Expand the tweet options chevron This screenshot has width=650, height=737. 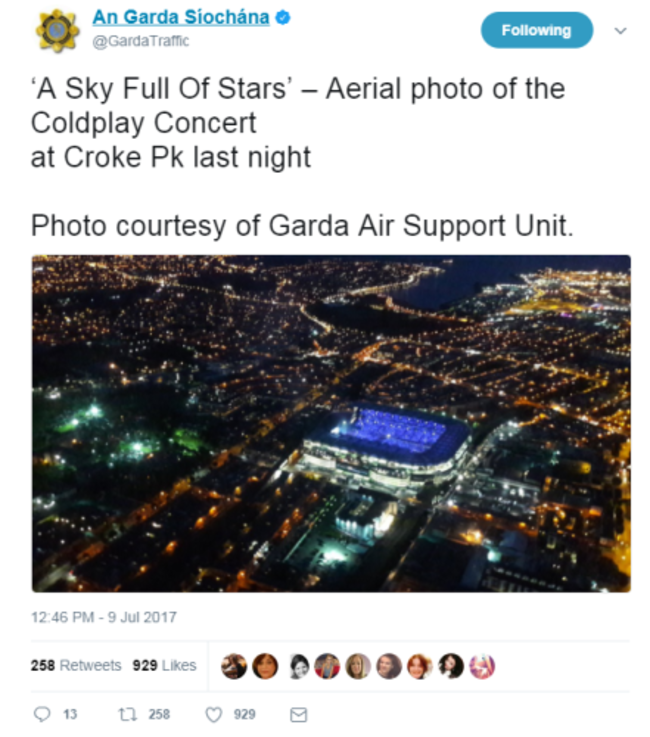(x=620, y=30)
